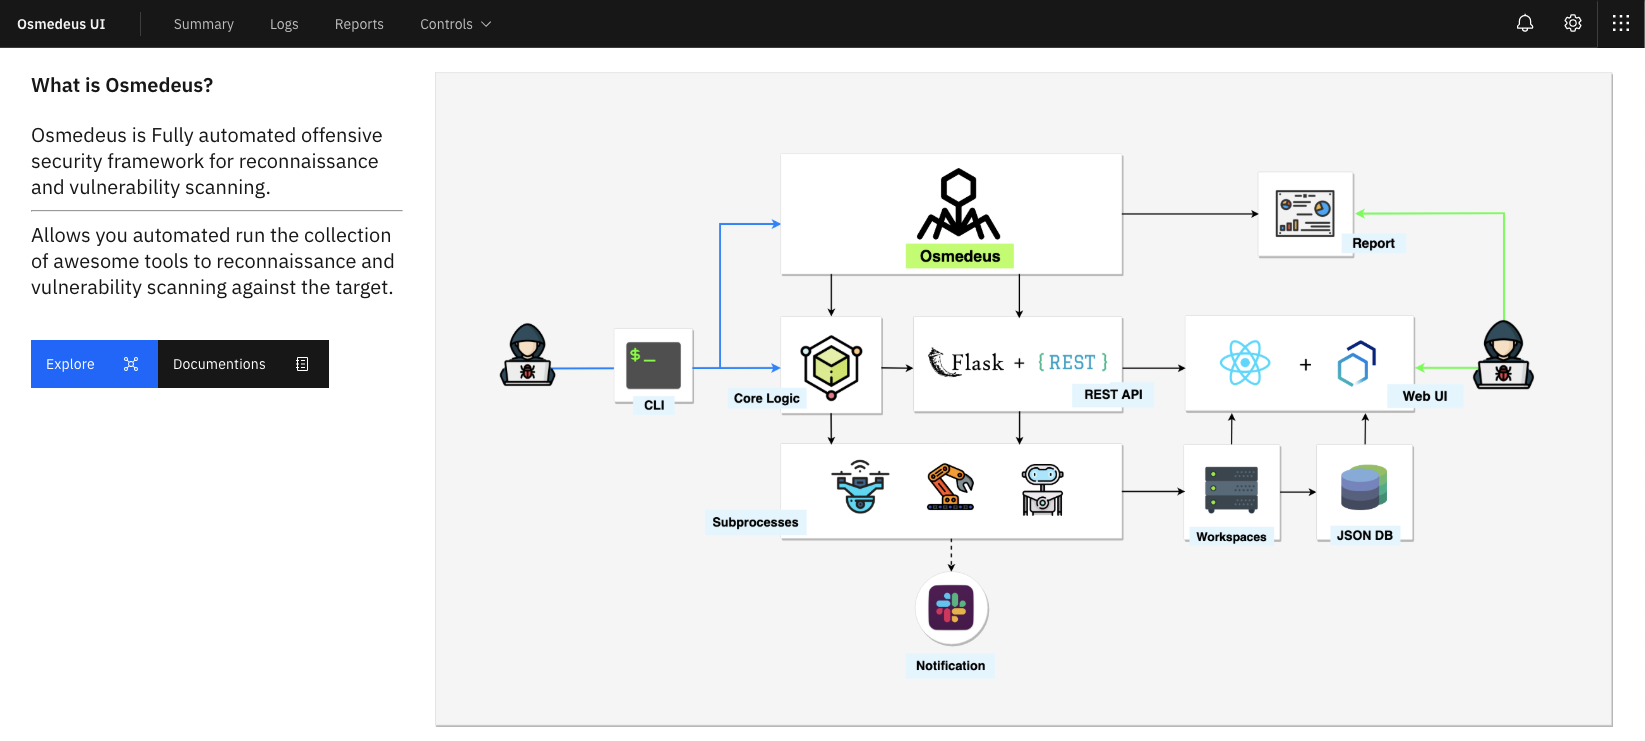
Task: Click the Core Logic label
Action: coord(767,398)
